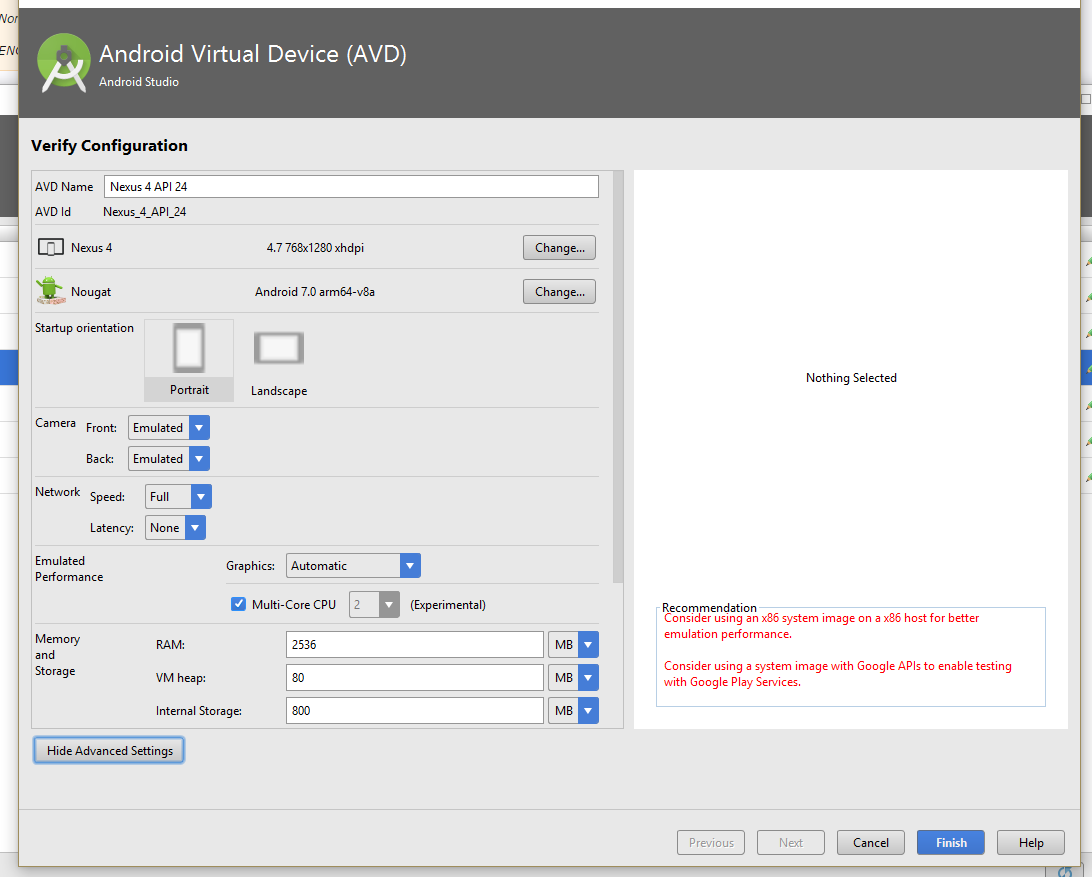The width and height of the screenshot is (1092, 877).
Task: Click the Android 7.0 arm64-v8a text
Action: click(315, 292)
